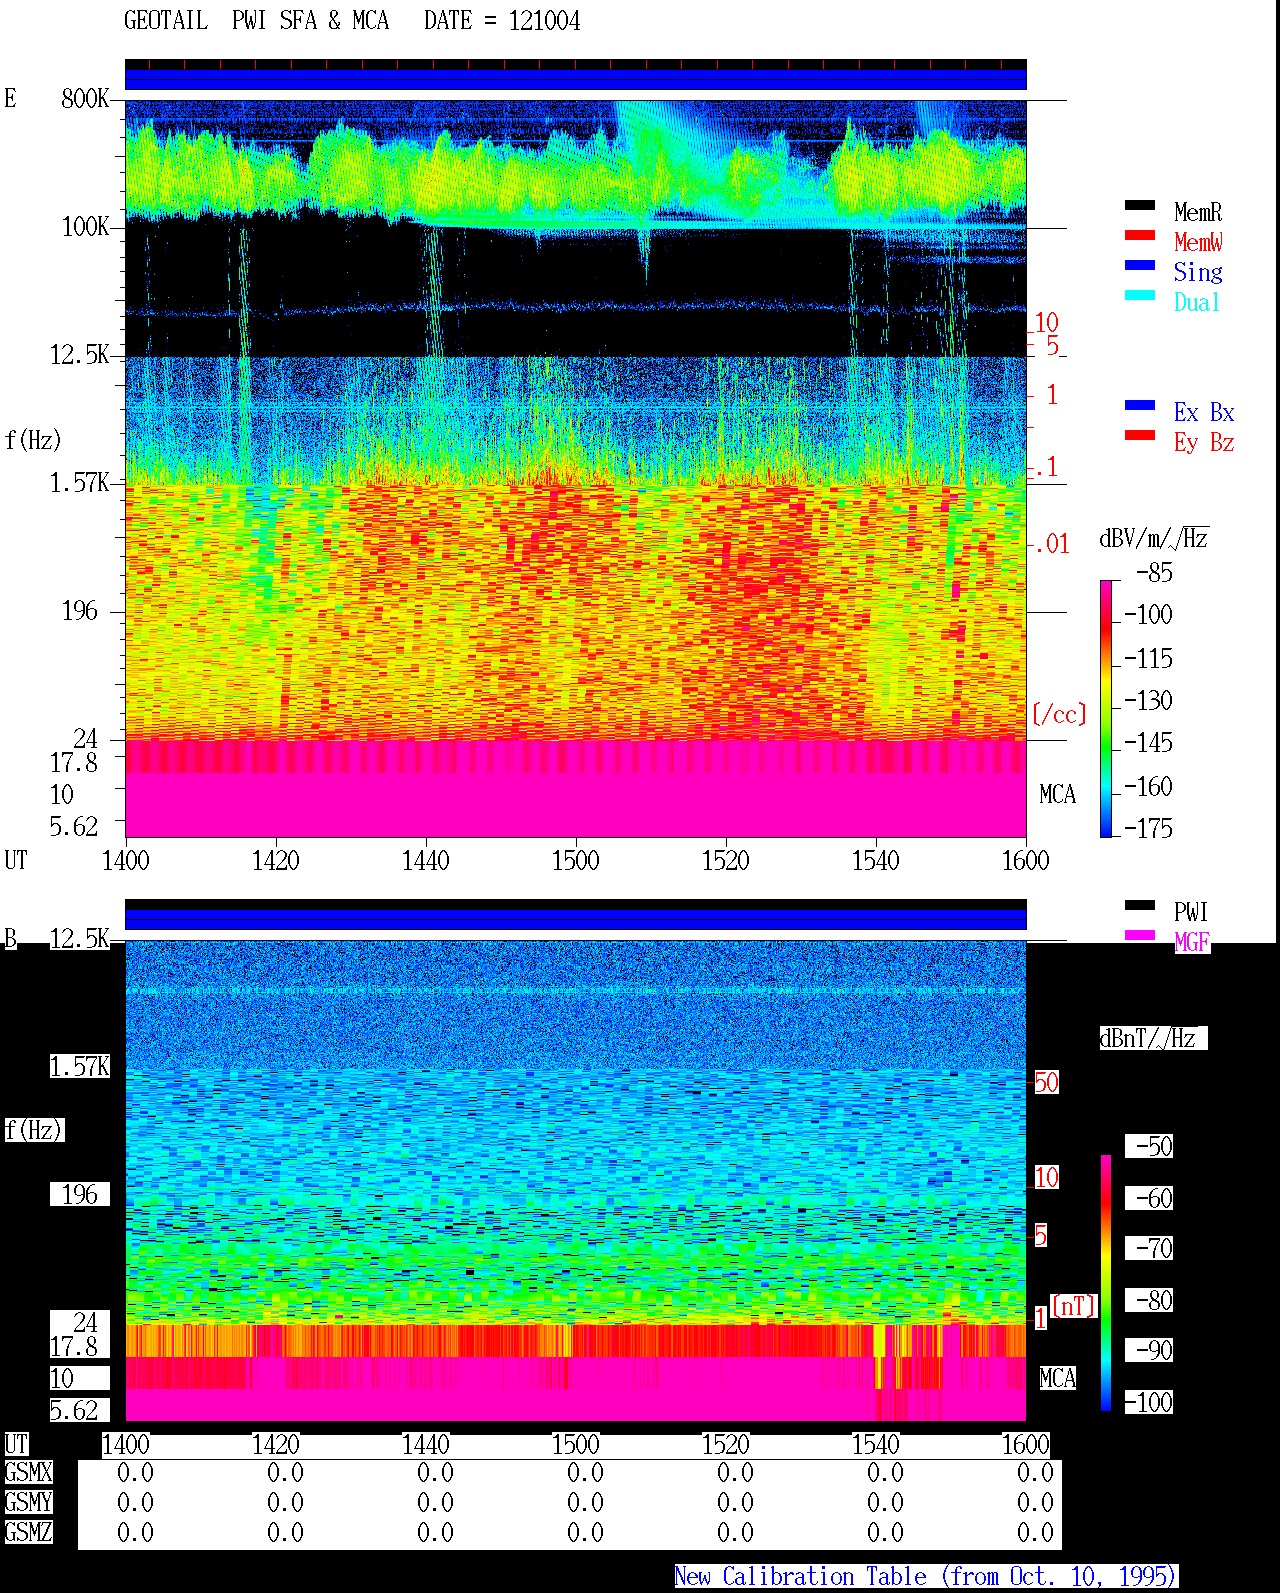The image size is (1280, 1593).
Task: Click the MCA label beside the E panel
Action: 1057,794
